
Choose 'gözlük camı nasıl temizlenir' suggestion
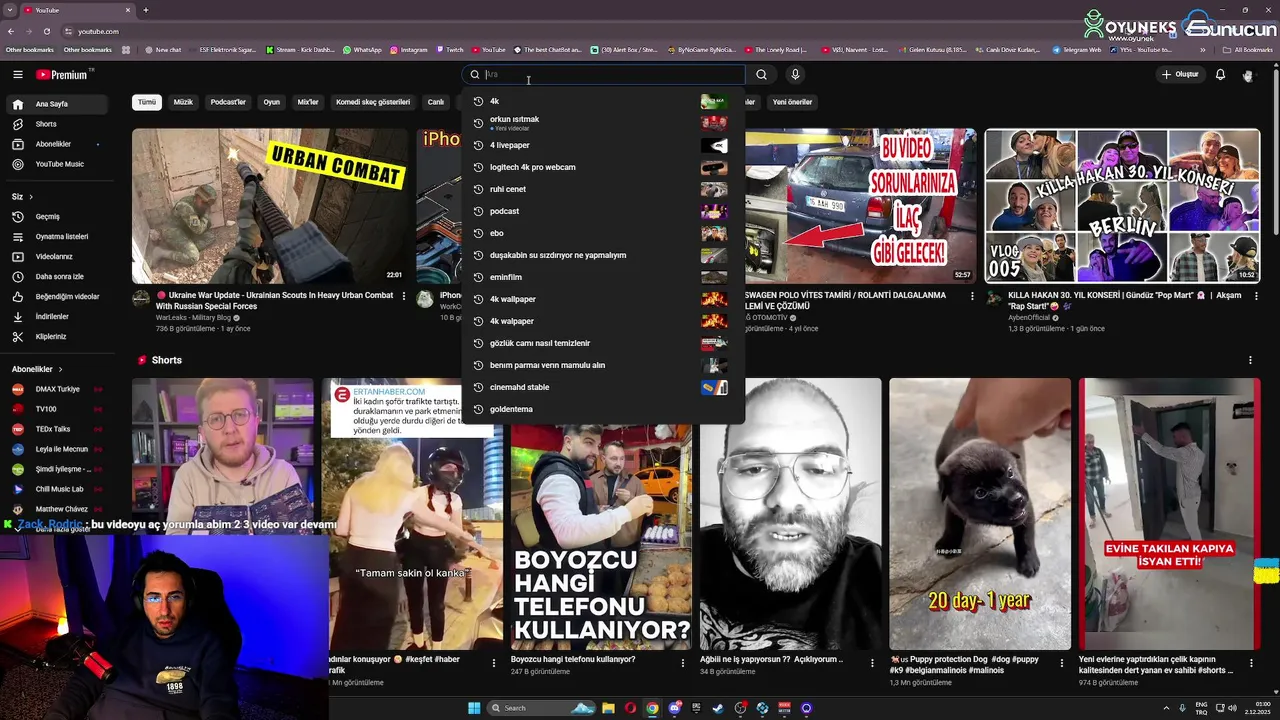[x=603, y=343]
